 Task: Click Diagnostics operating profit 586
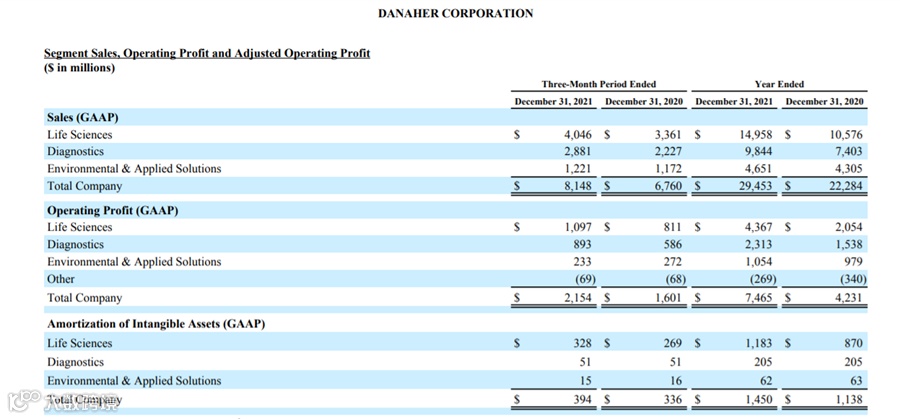point(673,245)
